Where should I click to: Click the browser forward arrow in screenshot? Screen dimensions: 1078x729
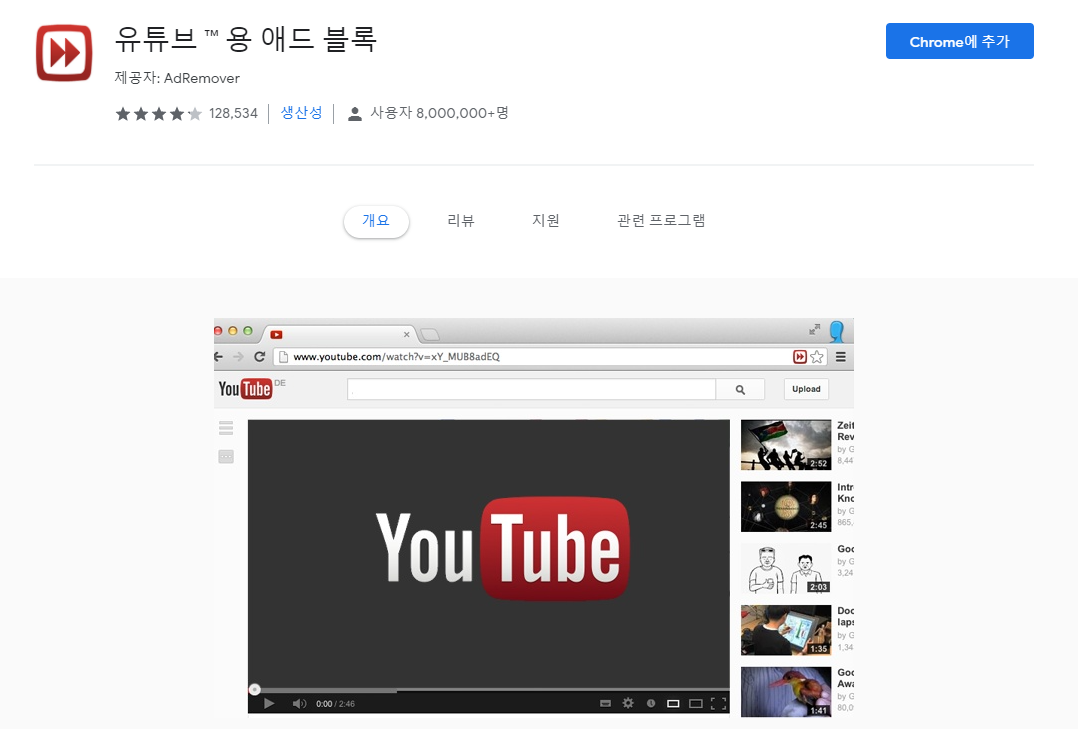point(239,356)
